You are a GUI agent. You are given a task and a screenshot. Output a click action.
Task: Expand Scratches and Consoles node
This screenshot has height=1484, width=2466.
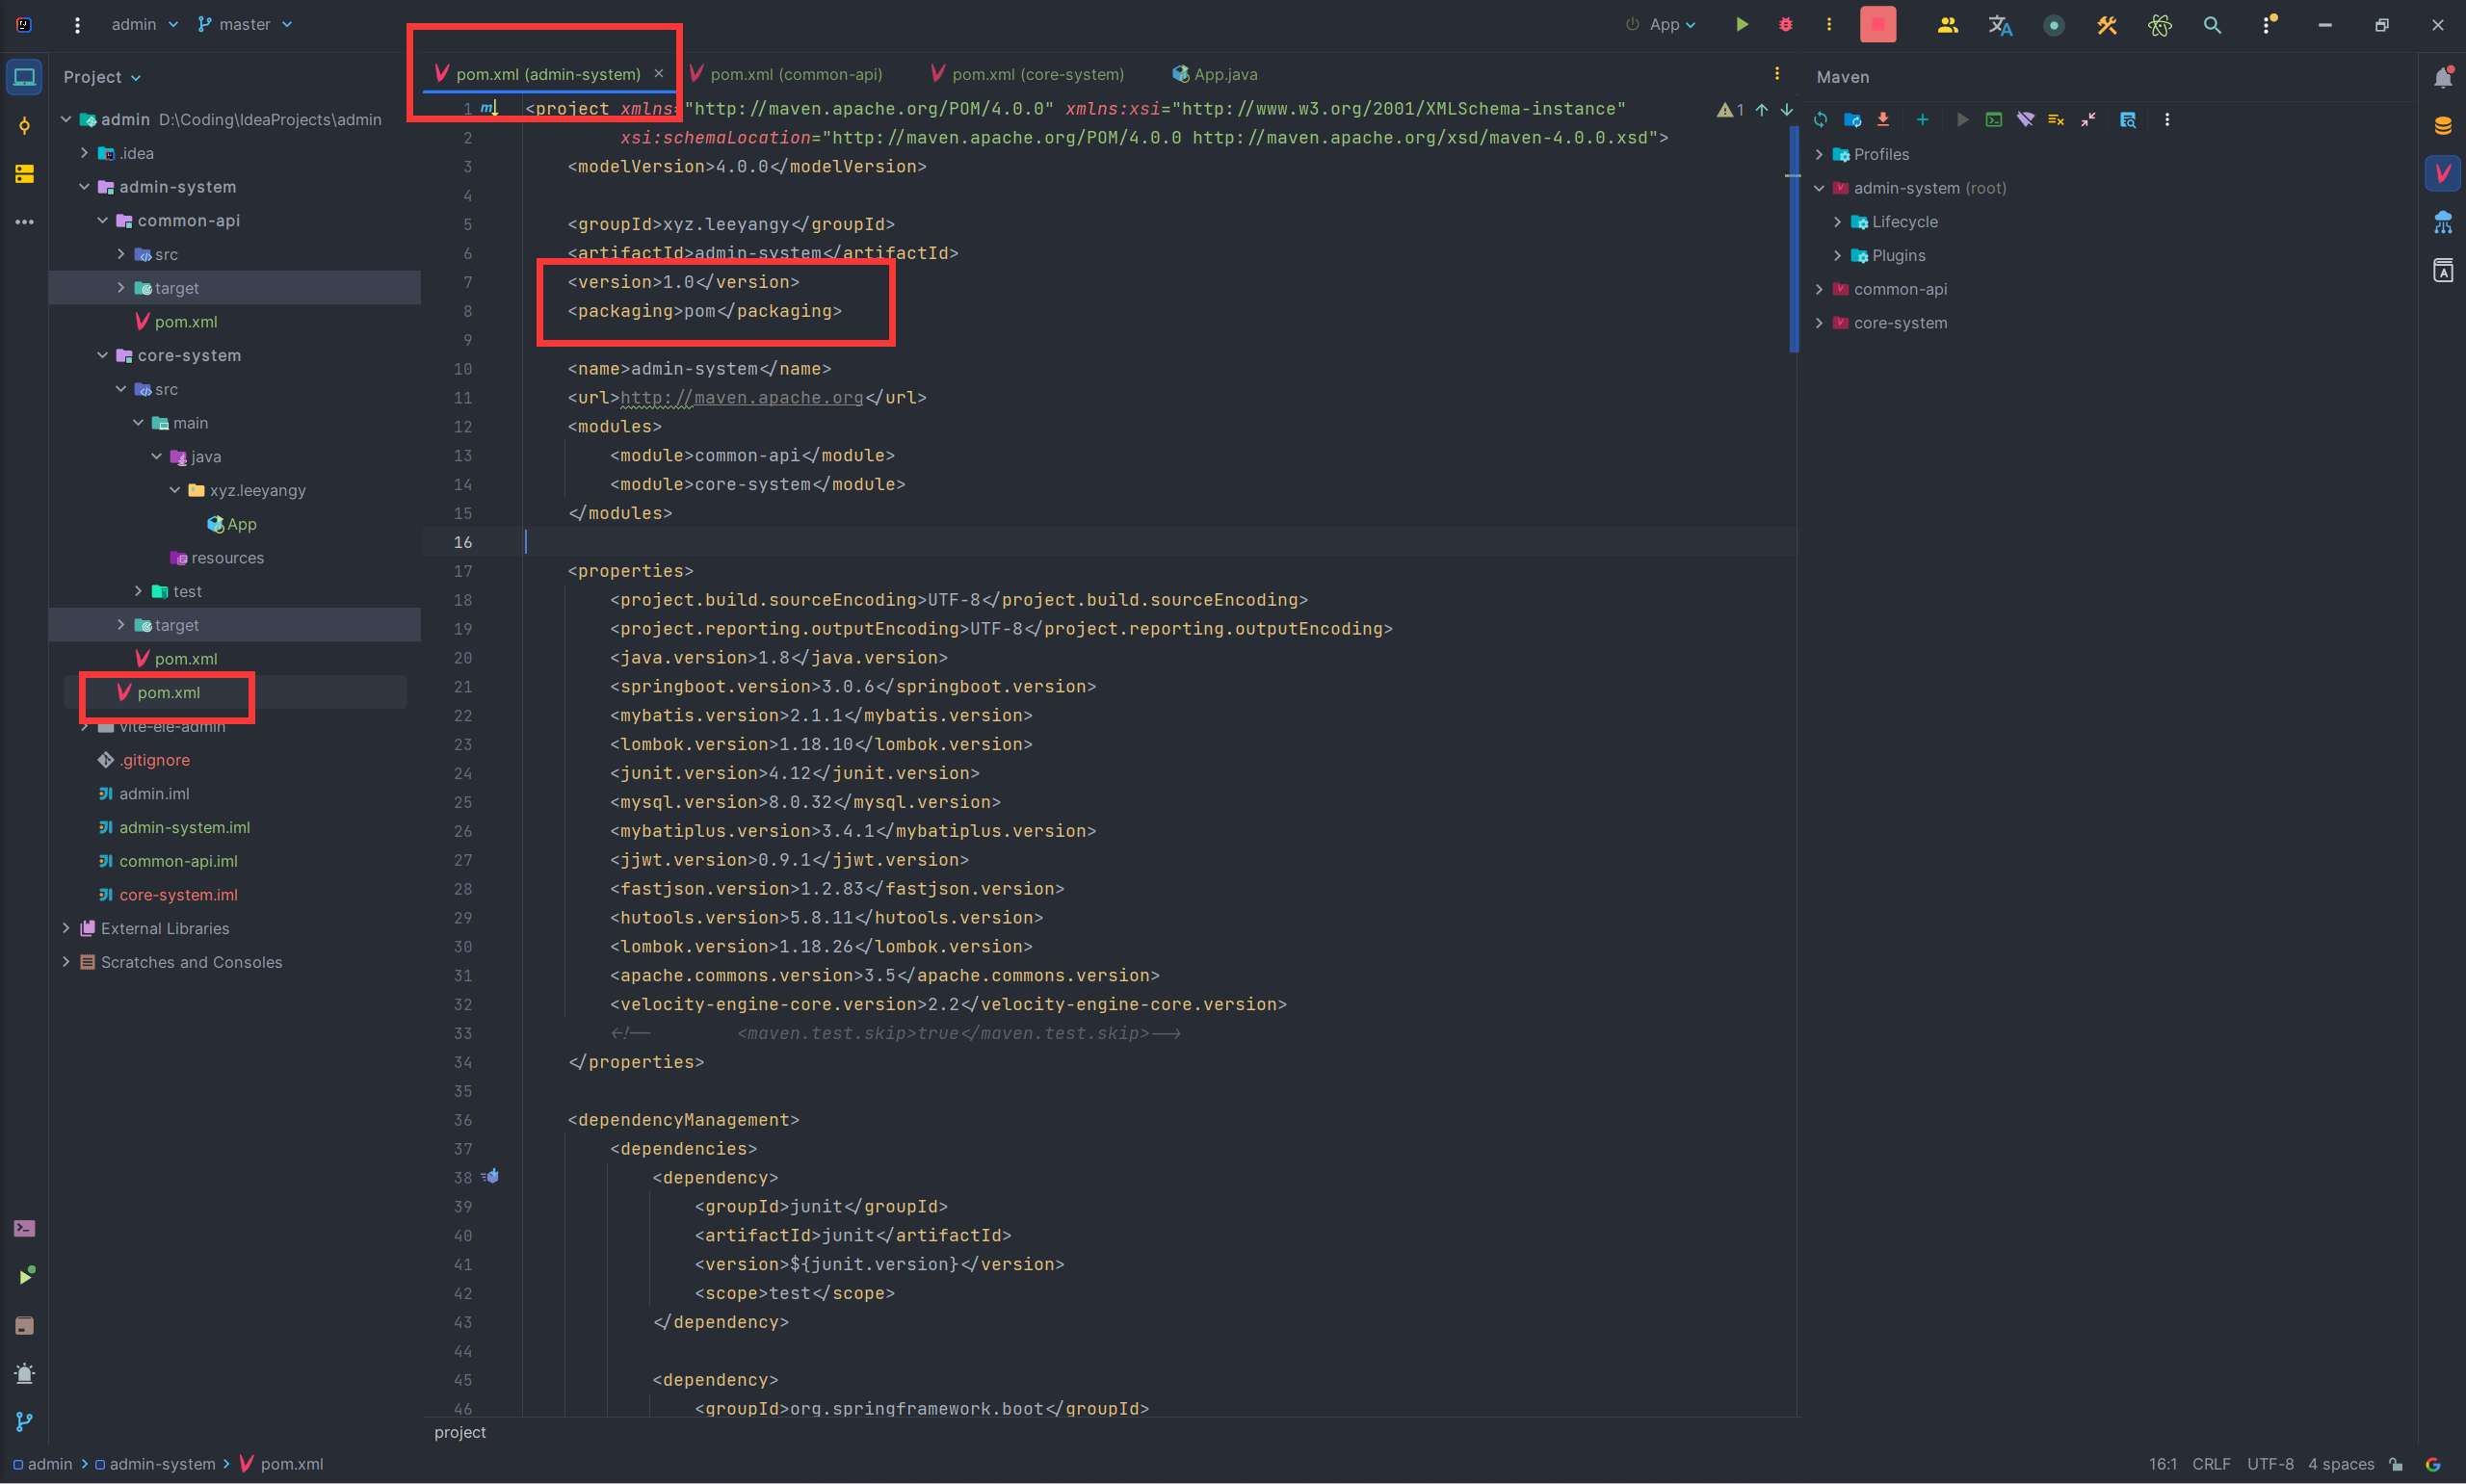[x=66, y=963]
